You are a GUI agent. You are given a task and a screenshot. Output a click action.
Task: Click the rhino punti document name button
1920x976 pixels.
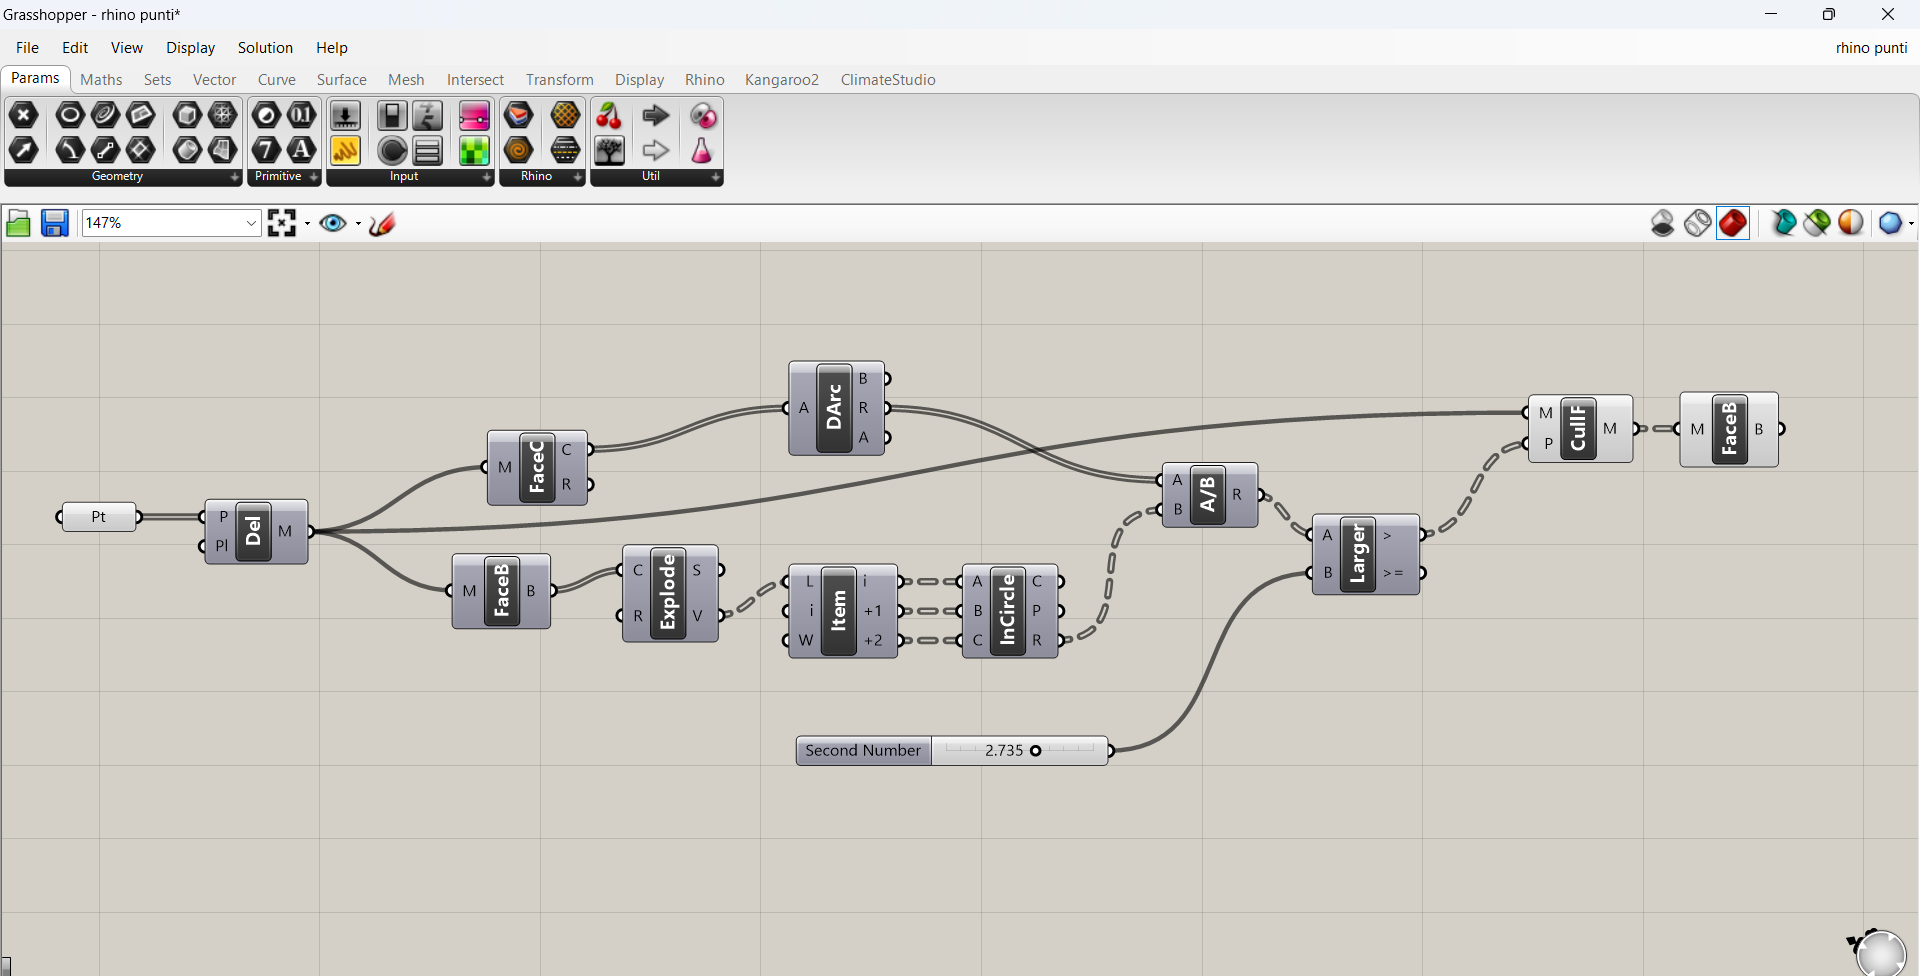click(1871, 48)
